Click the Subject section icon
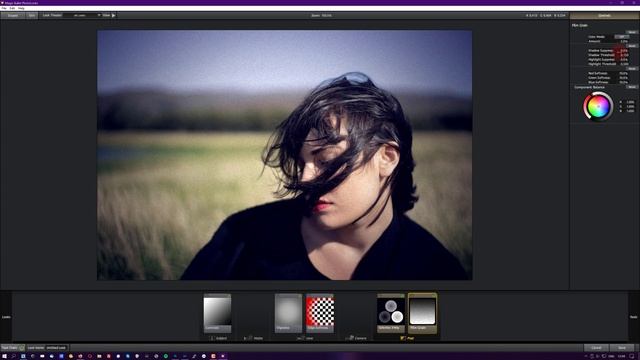The height and width of the screenshot is (360, 640). coord(212,338)
